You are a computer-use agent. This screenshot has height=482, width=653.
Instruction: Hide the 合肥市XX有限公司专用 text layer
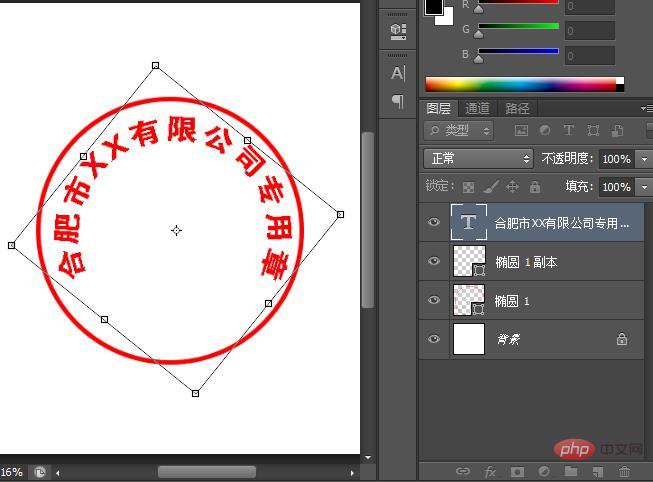click(x=434, y=222)
